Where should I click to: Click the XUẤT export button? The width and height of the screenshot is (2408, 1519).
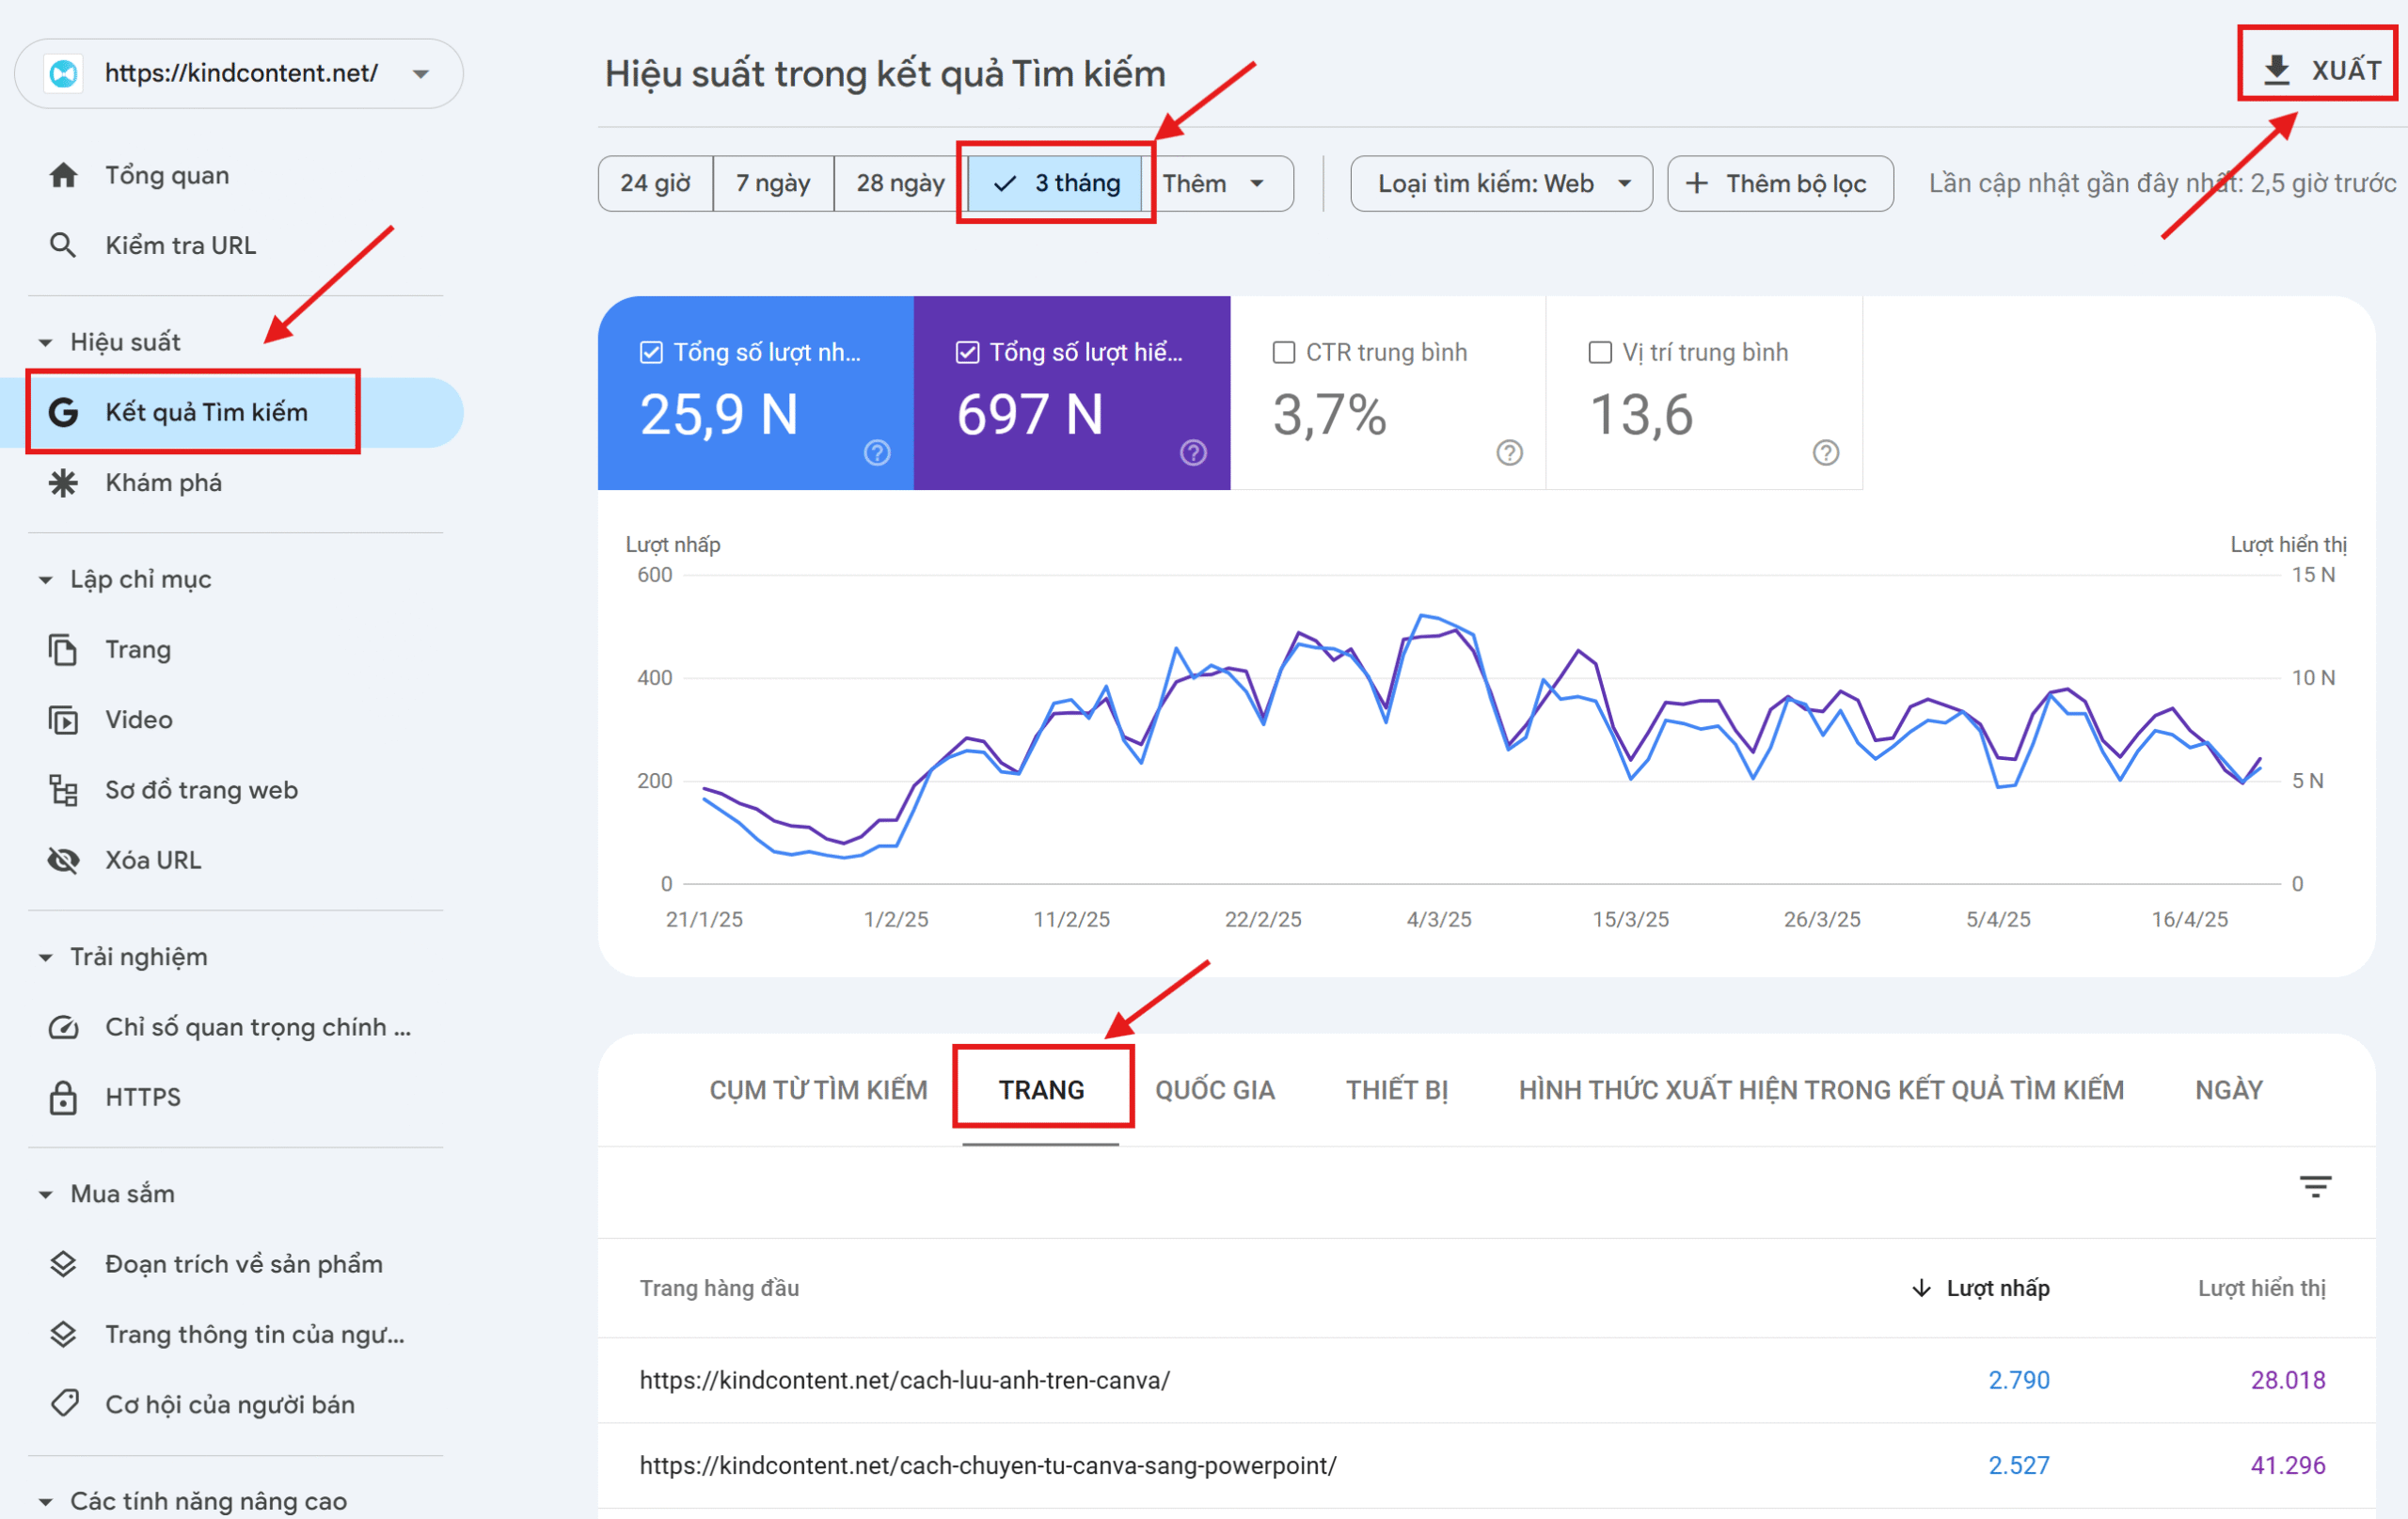(x=2319, y=70)
